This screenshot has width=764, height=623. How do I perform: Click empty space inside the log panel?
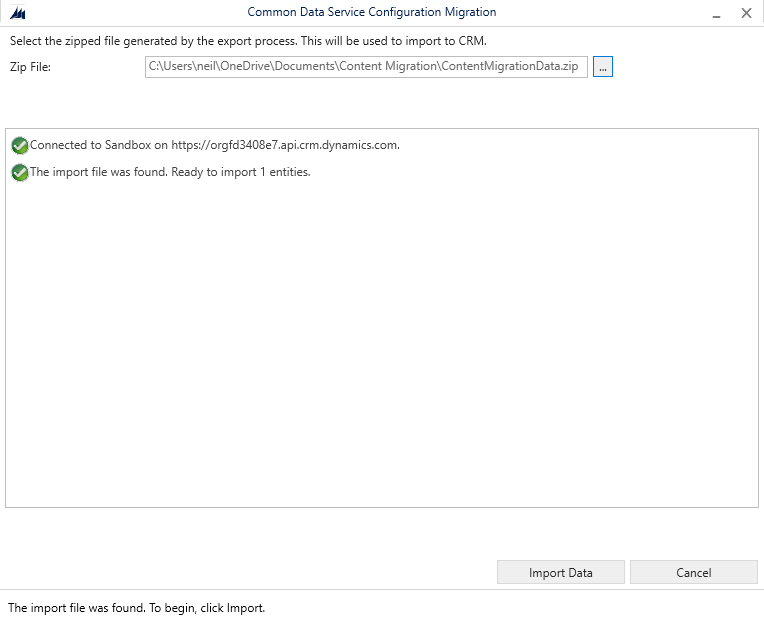(x=380, y=350)
